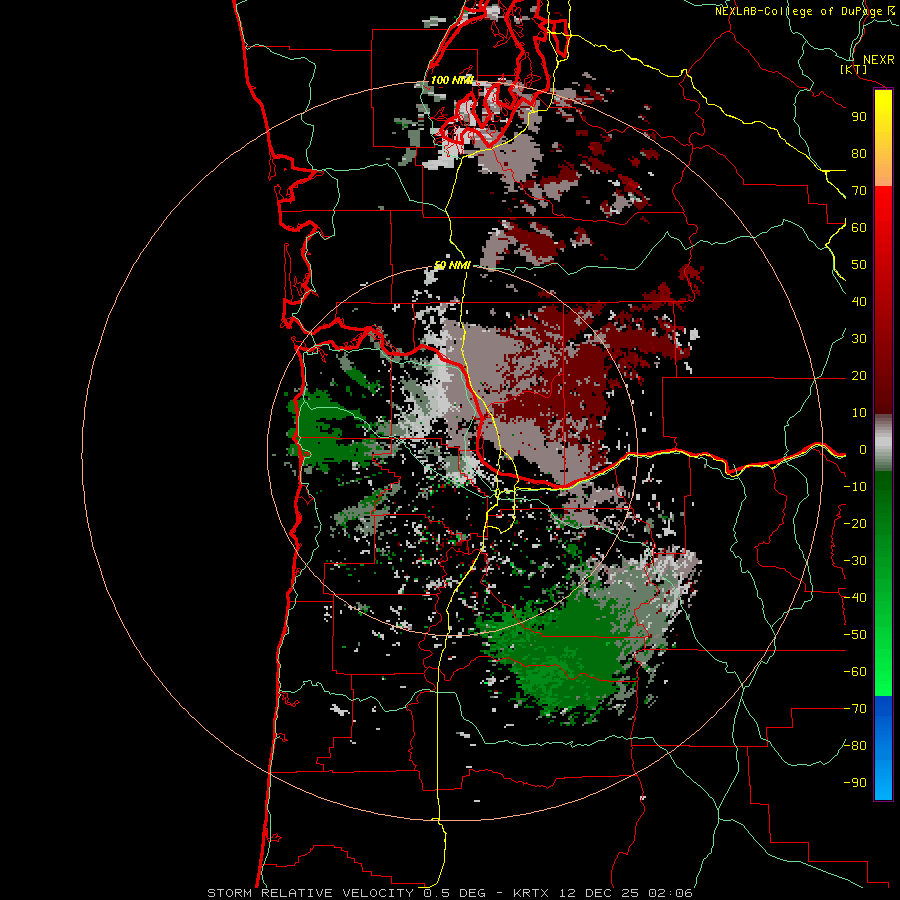Click the 90 value on the velocity scale
Image resolution: width=900 pixels, height=900 pixels.
859,117
